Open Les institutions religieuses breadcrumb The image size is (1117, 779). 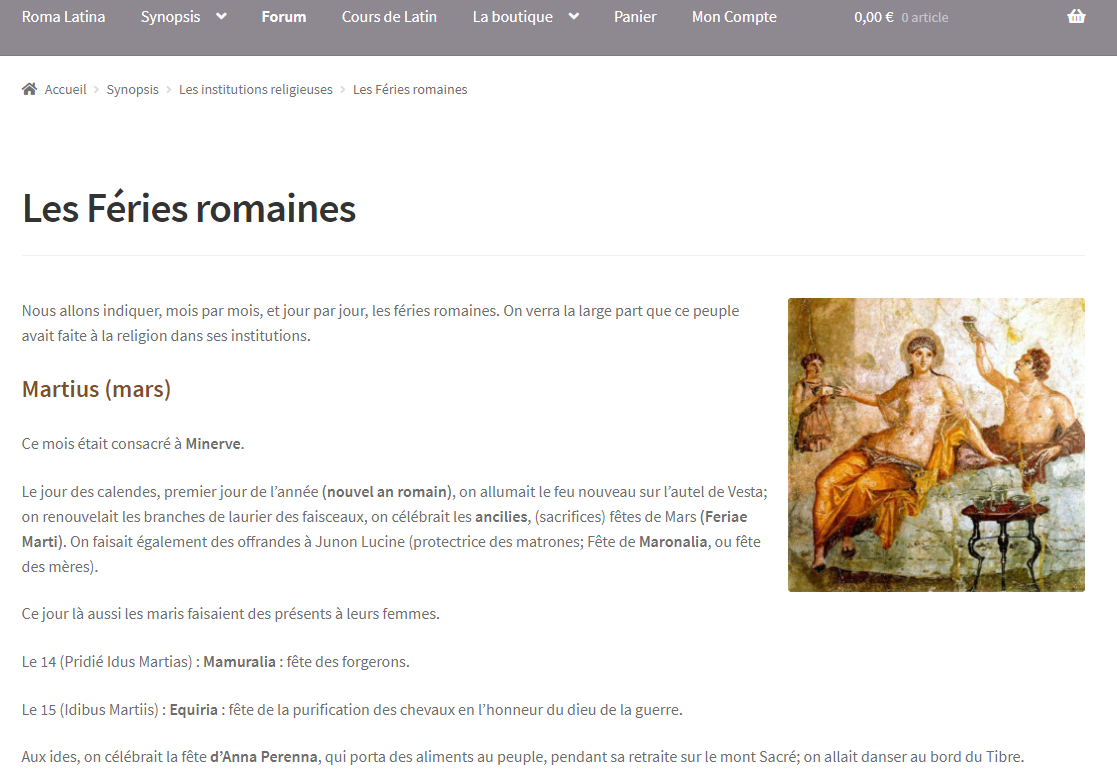tap(256, 90)
